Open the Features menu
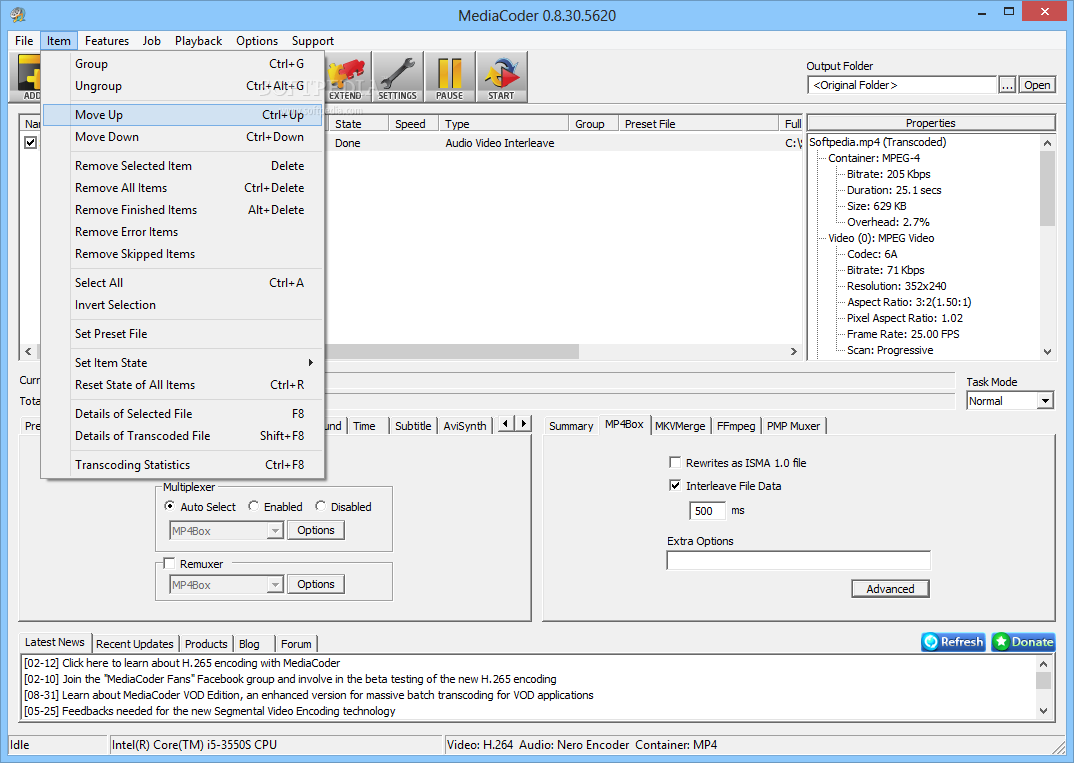 [107, 40]
